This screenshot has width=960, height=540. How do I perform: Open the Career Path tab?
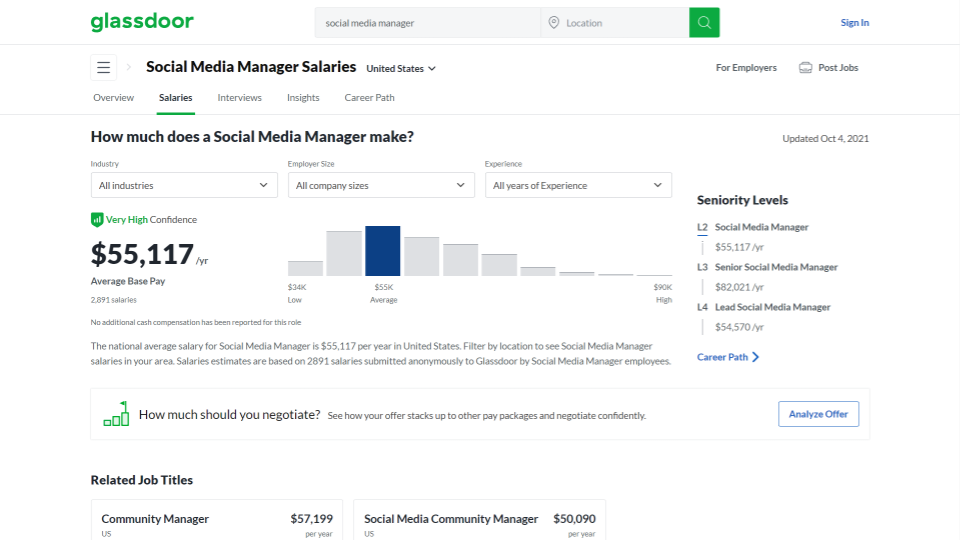[369, 97]
